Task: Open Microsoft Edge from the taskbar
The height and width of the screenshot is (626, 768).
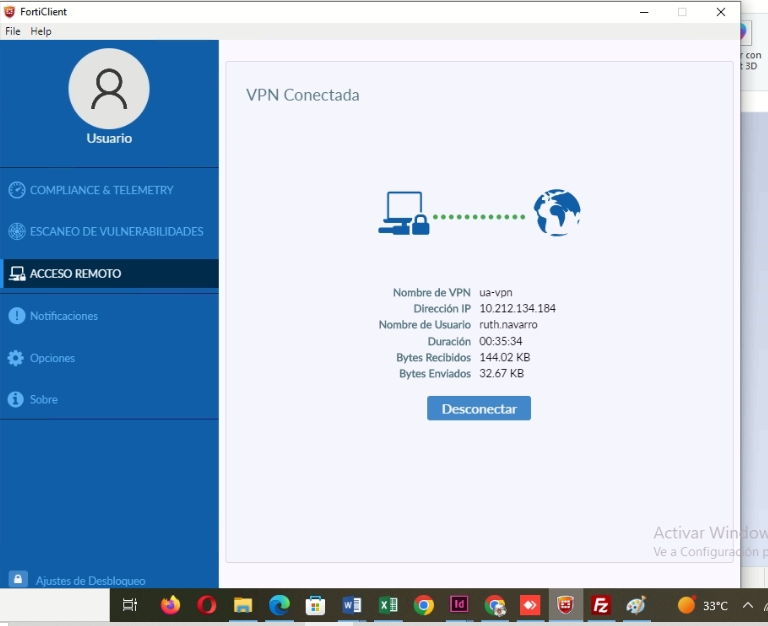Action: [279, 605]
